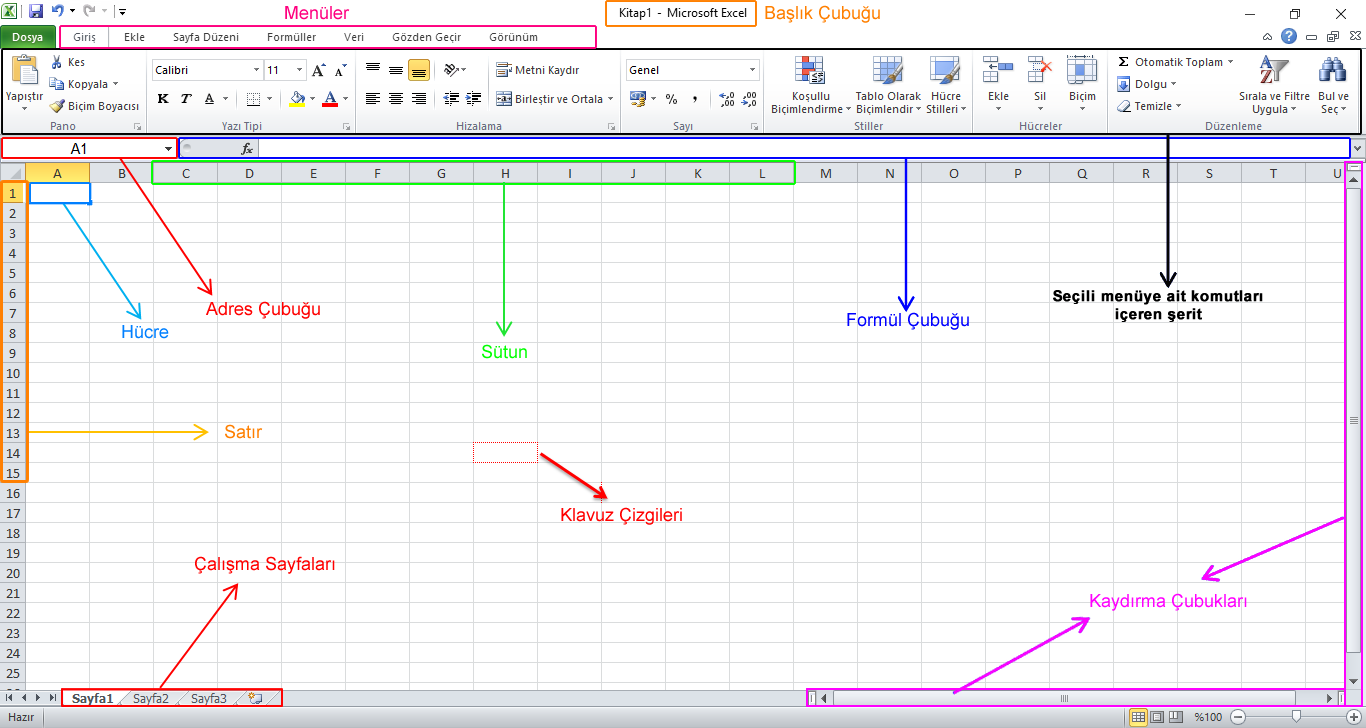
Task: Click the zoom slider in status bar
Action: [x=1296, y=716]
